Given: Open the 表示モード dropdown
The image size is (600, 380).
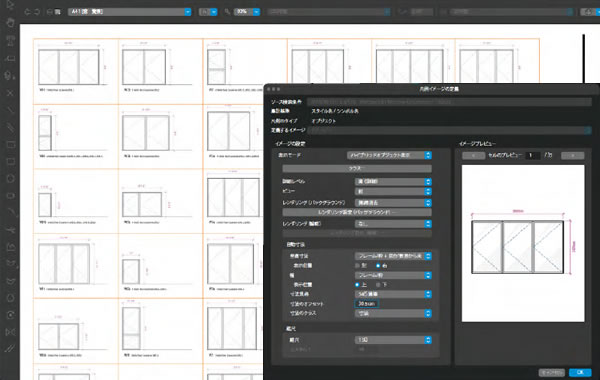Looking at the screenshot, I should [389, 155].
